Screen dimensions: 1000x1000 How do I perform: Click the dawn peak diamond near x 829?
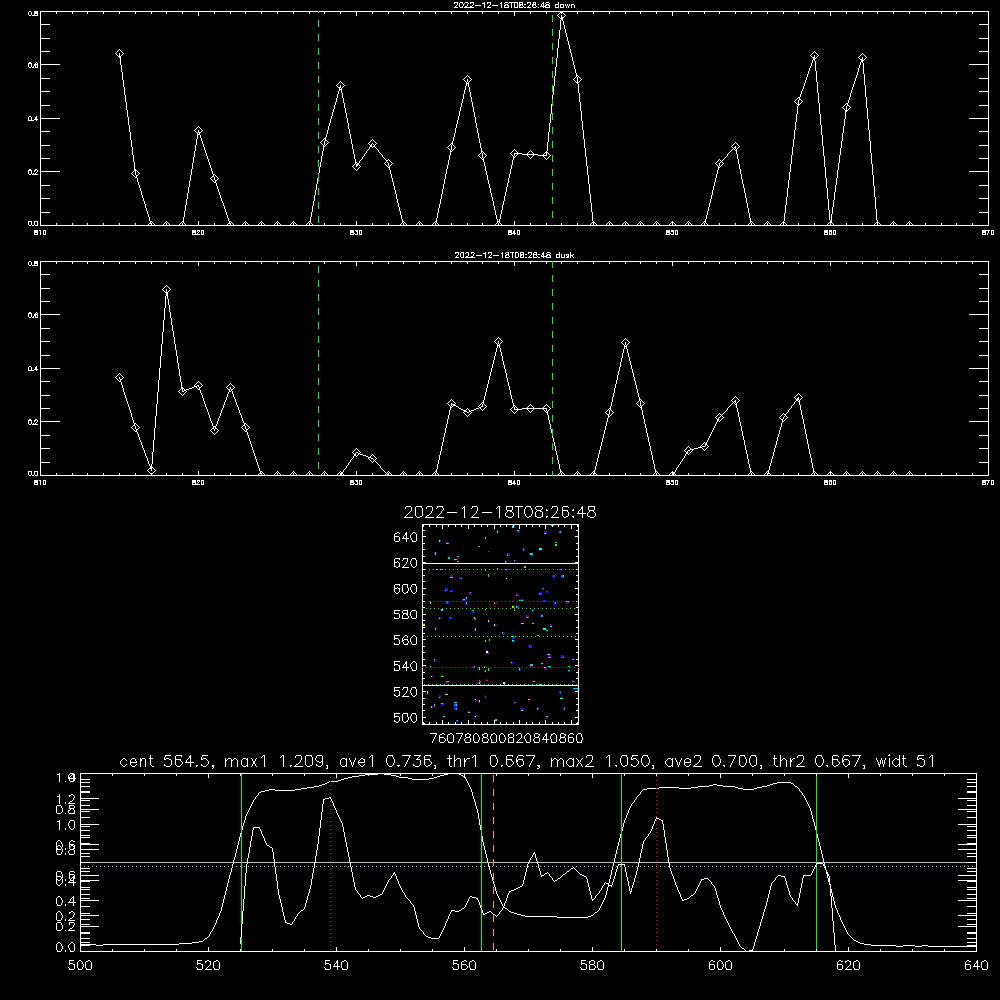pos(341,85)
